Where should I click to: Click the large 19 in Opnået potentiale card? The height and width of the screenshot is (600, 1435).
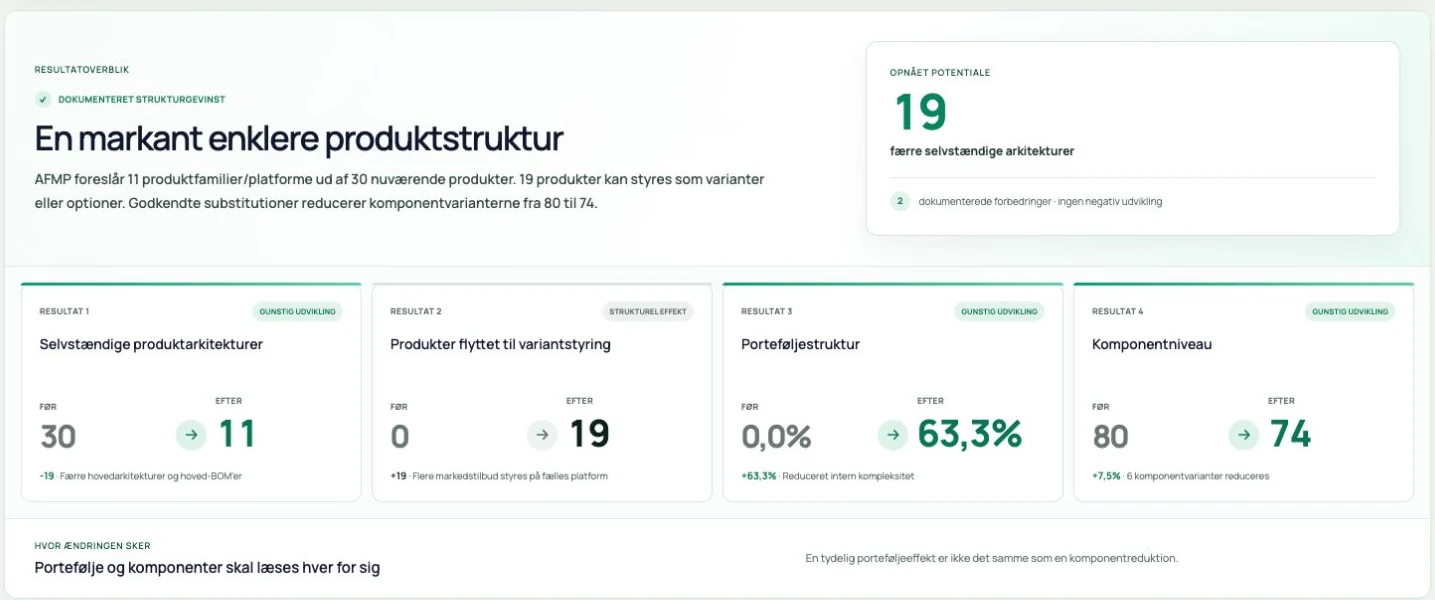(x=920, y=112)
